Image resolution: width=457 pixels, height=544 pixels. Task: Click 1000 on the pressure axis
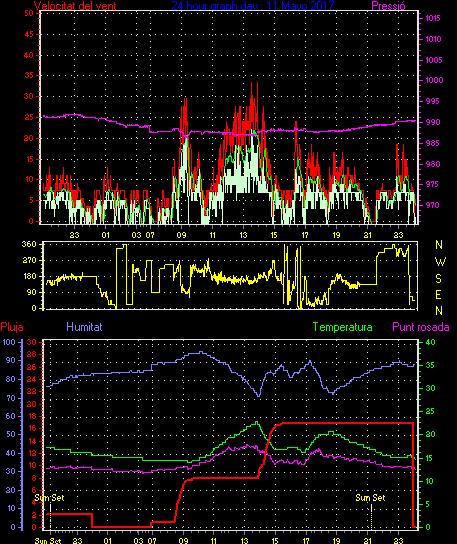coord(434,80)
